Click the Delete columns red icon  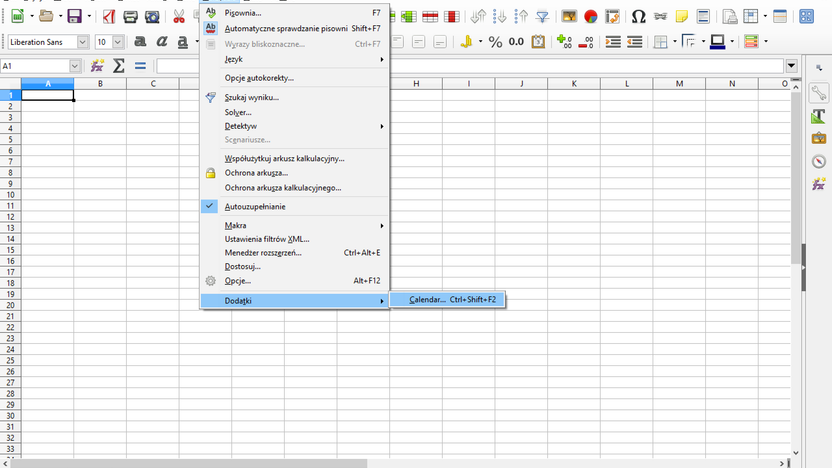coord(452,16)
